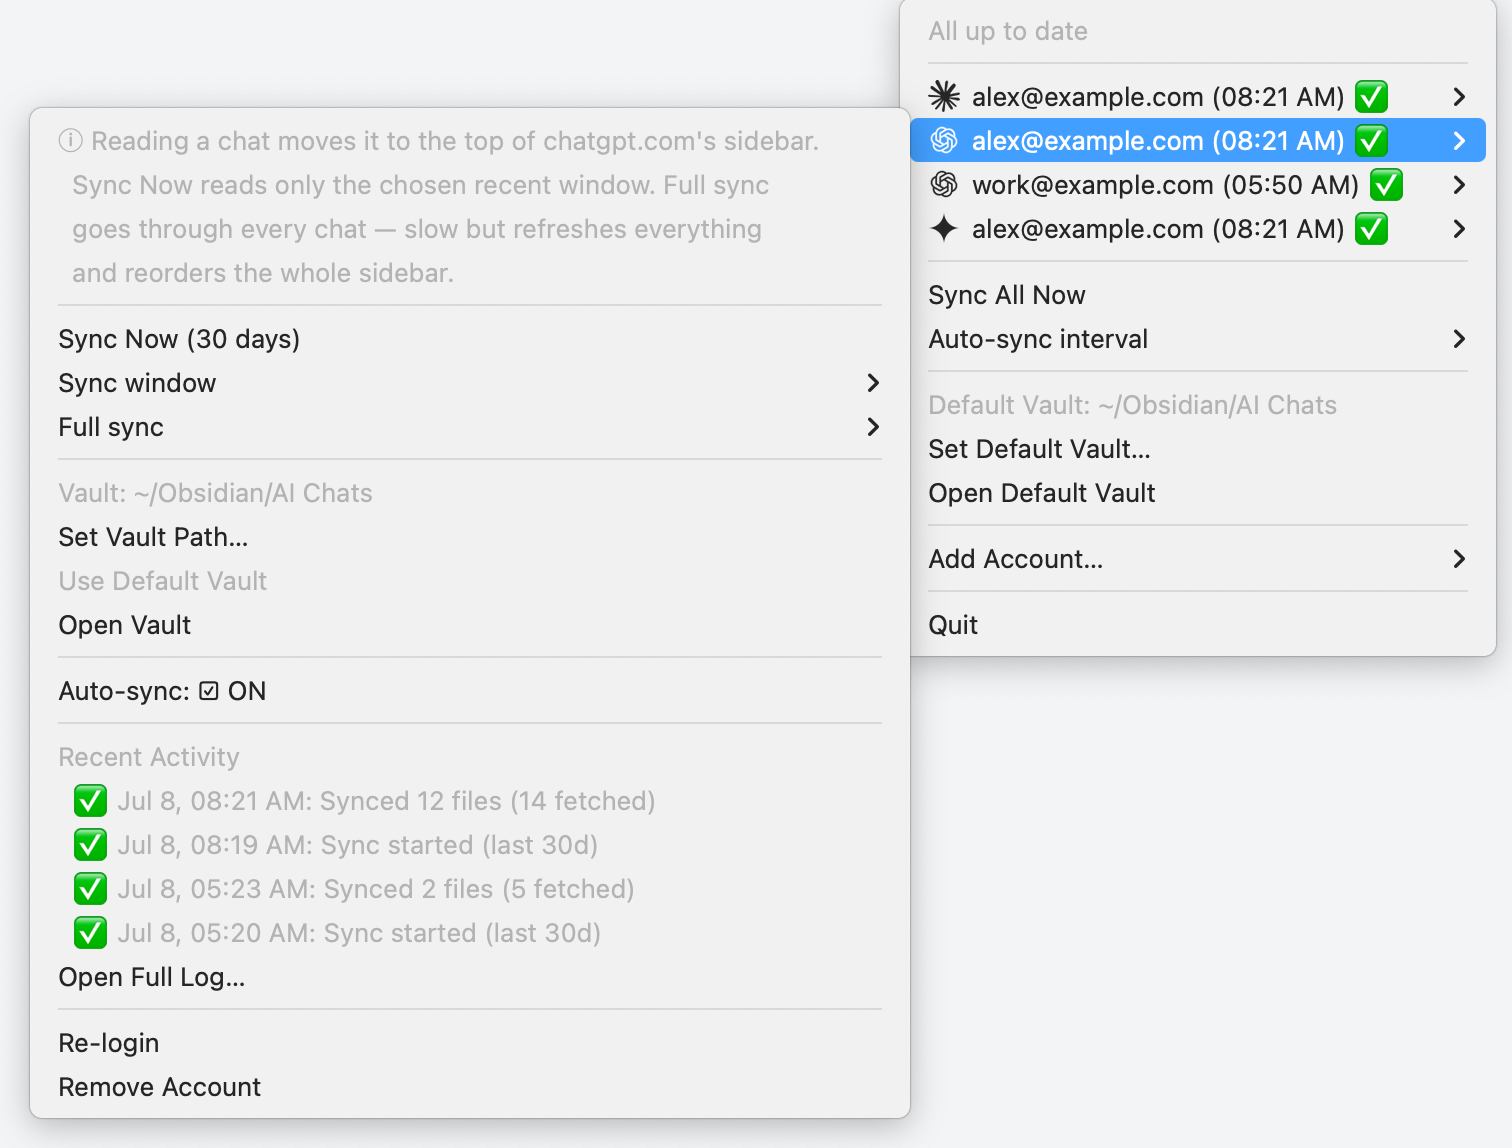Choose Open Full Log…
Viewport: 1512px width, 1148px height.
pos(470,977)
